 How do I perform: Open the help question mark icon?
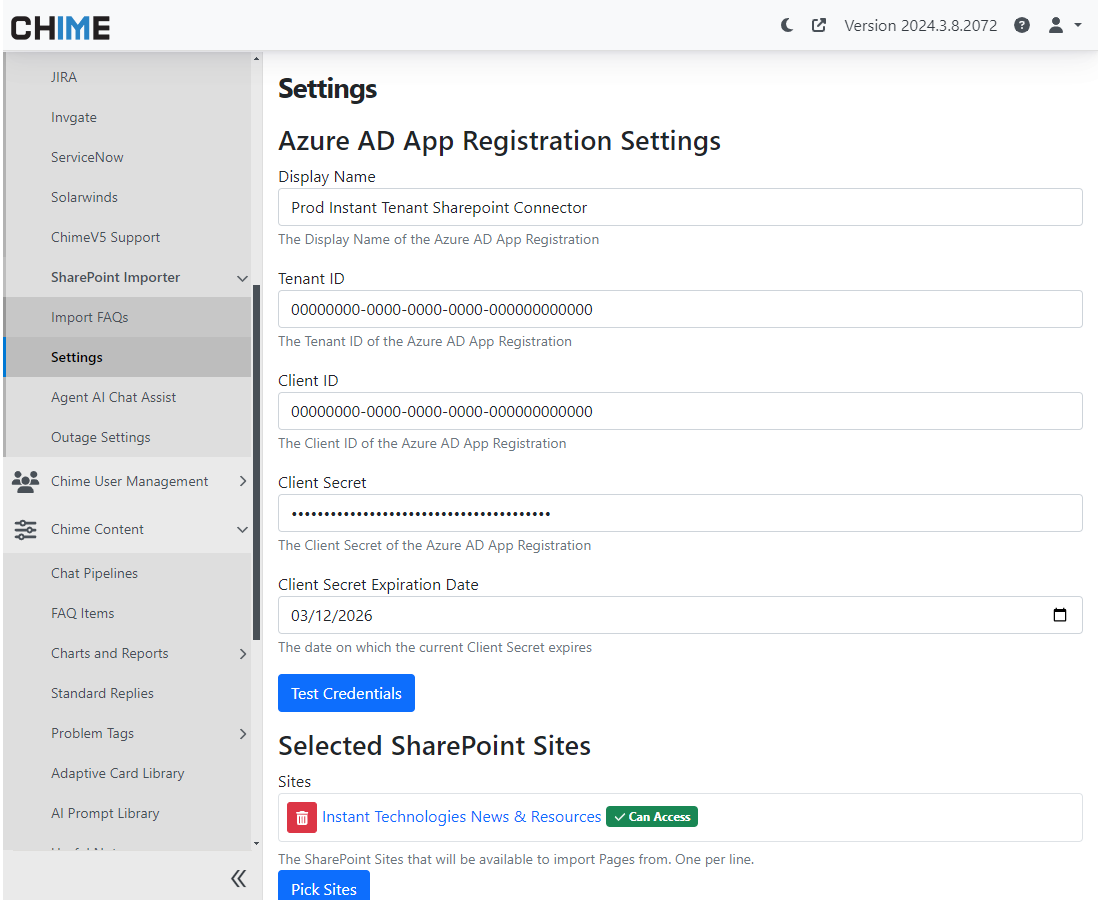(1022, 26)
